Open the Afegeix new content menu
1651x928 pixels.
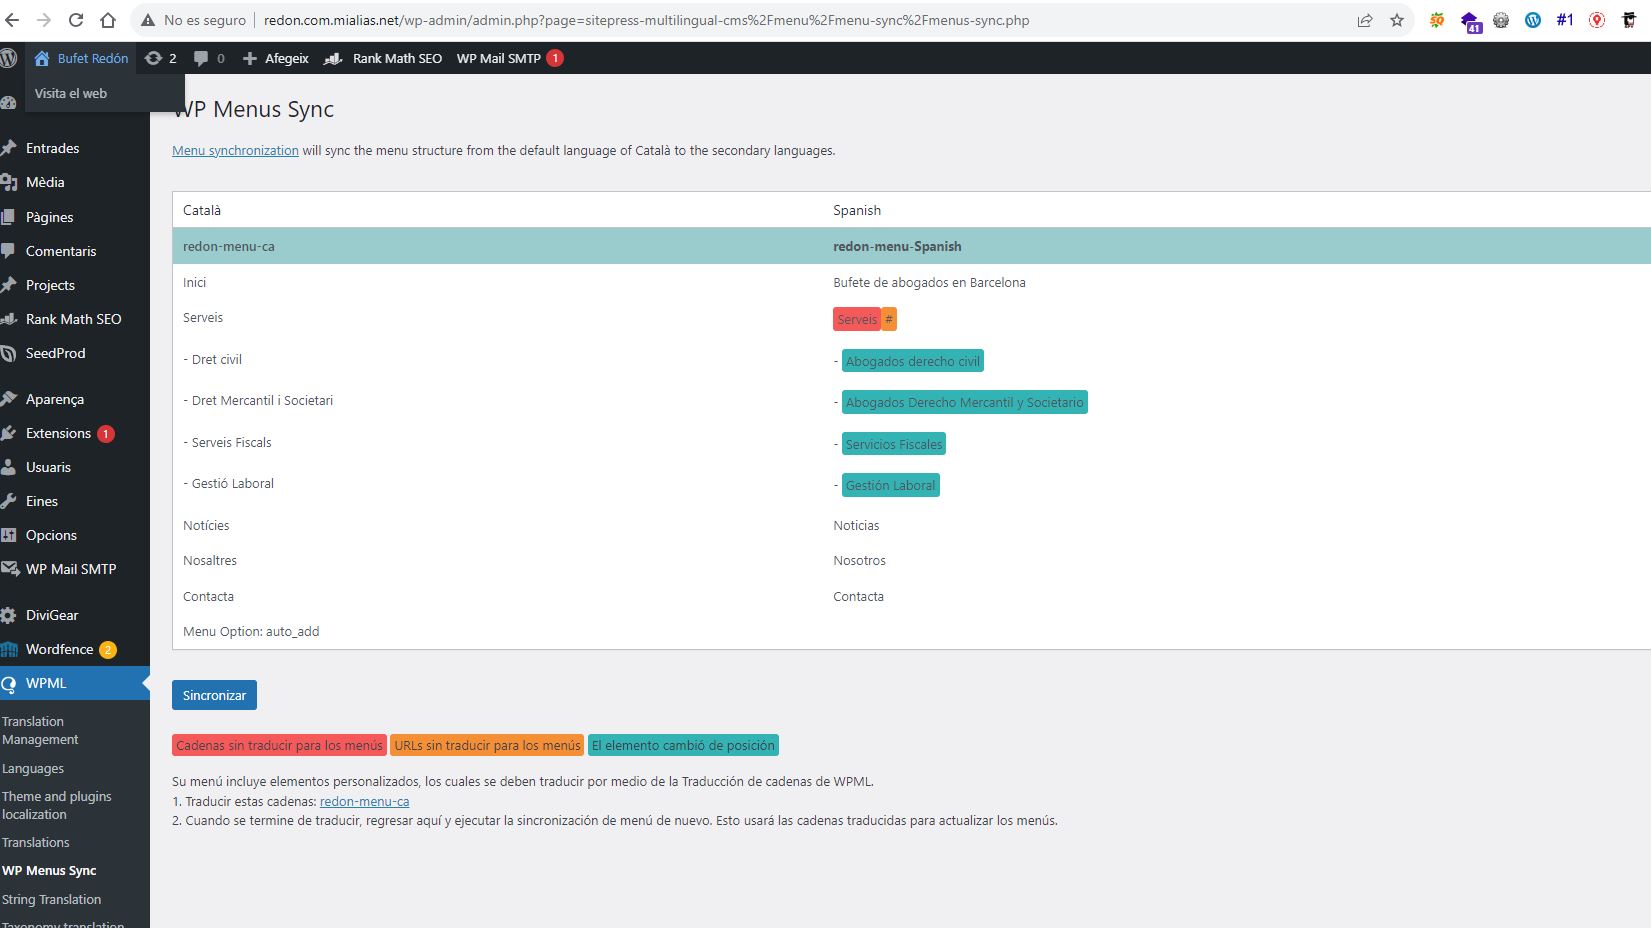tap(276, 58)
